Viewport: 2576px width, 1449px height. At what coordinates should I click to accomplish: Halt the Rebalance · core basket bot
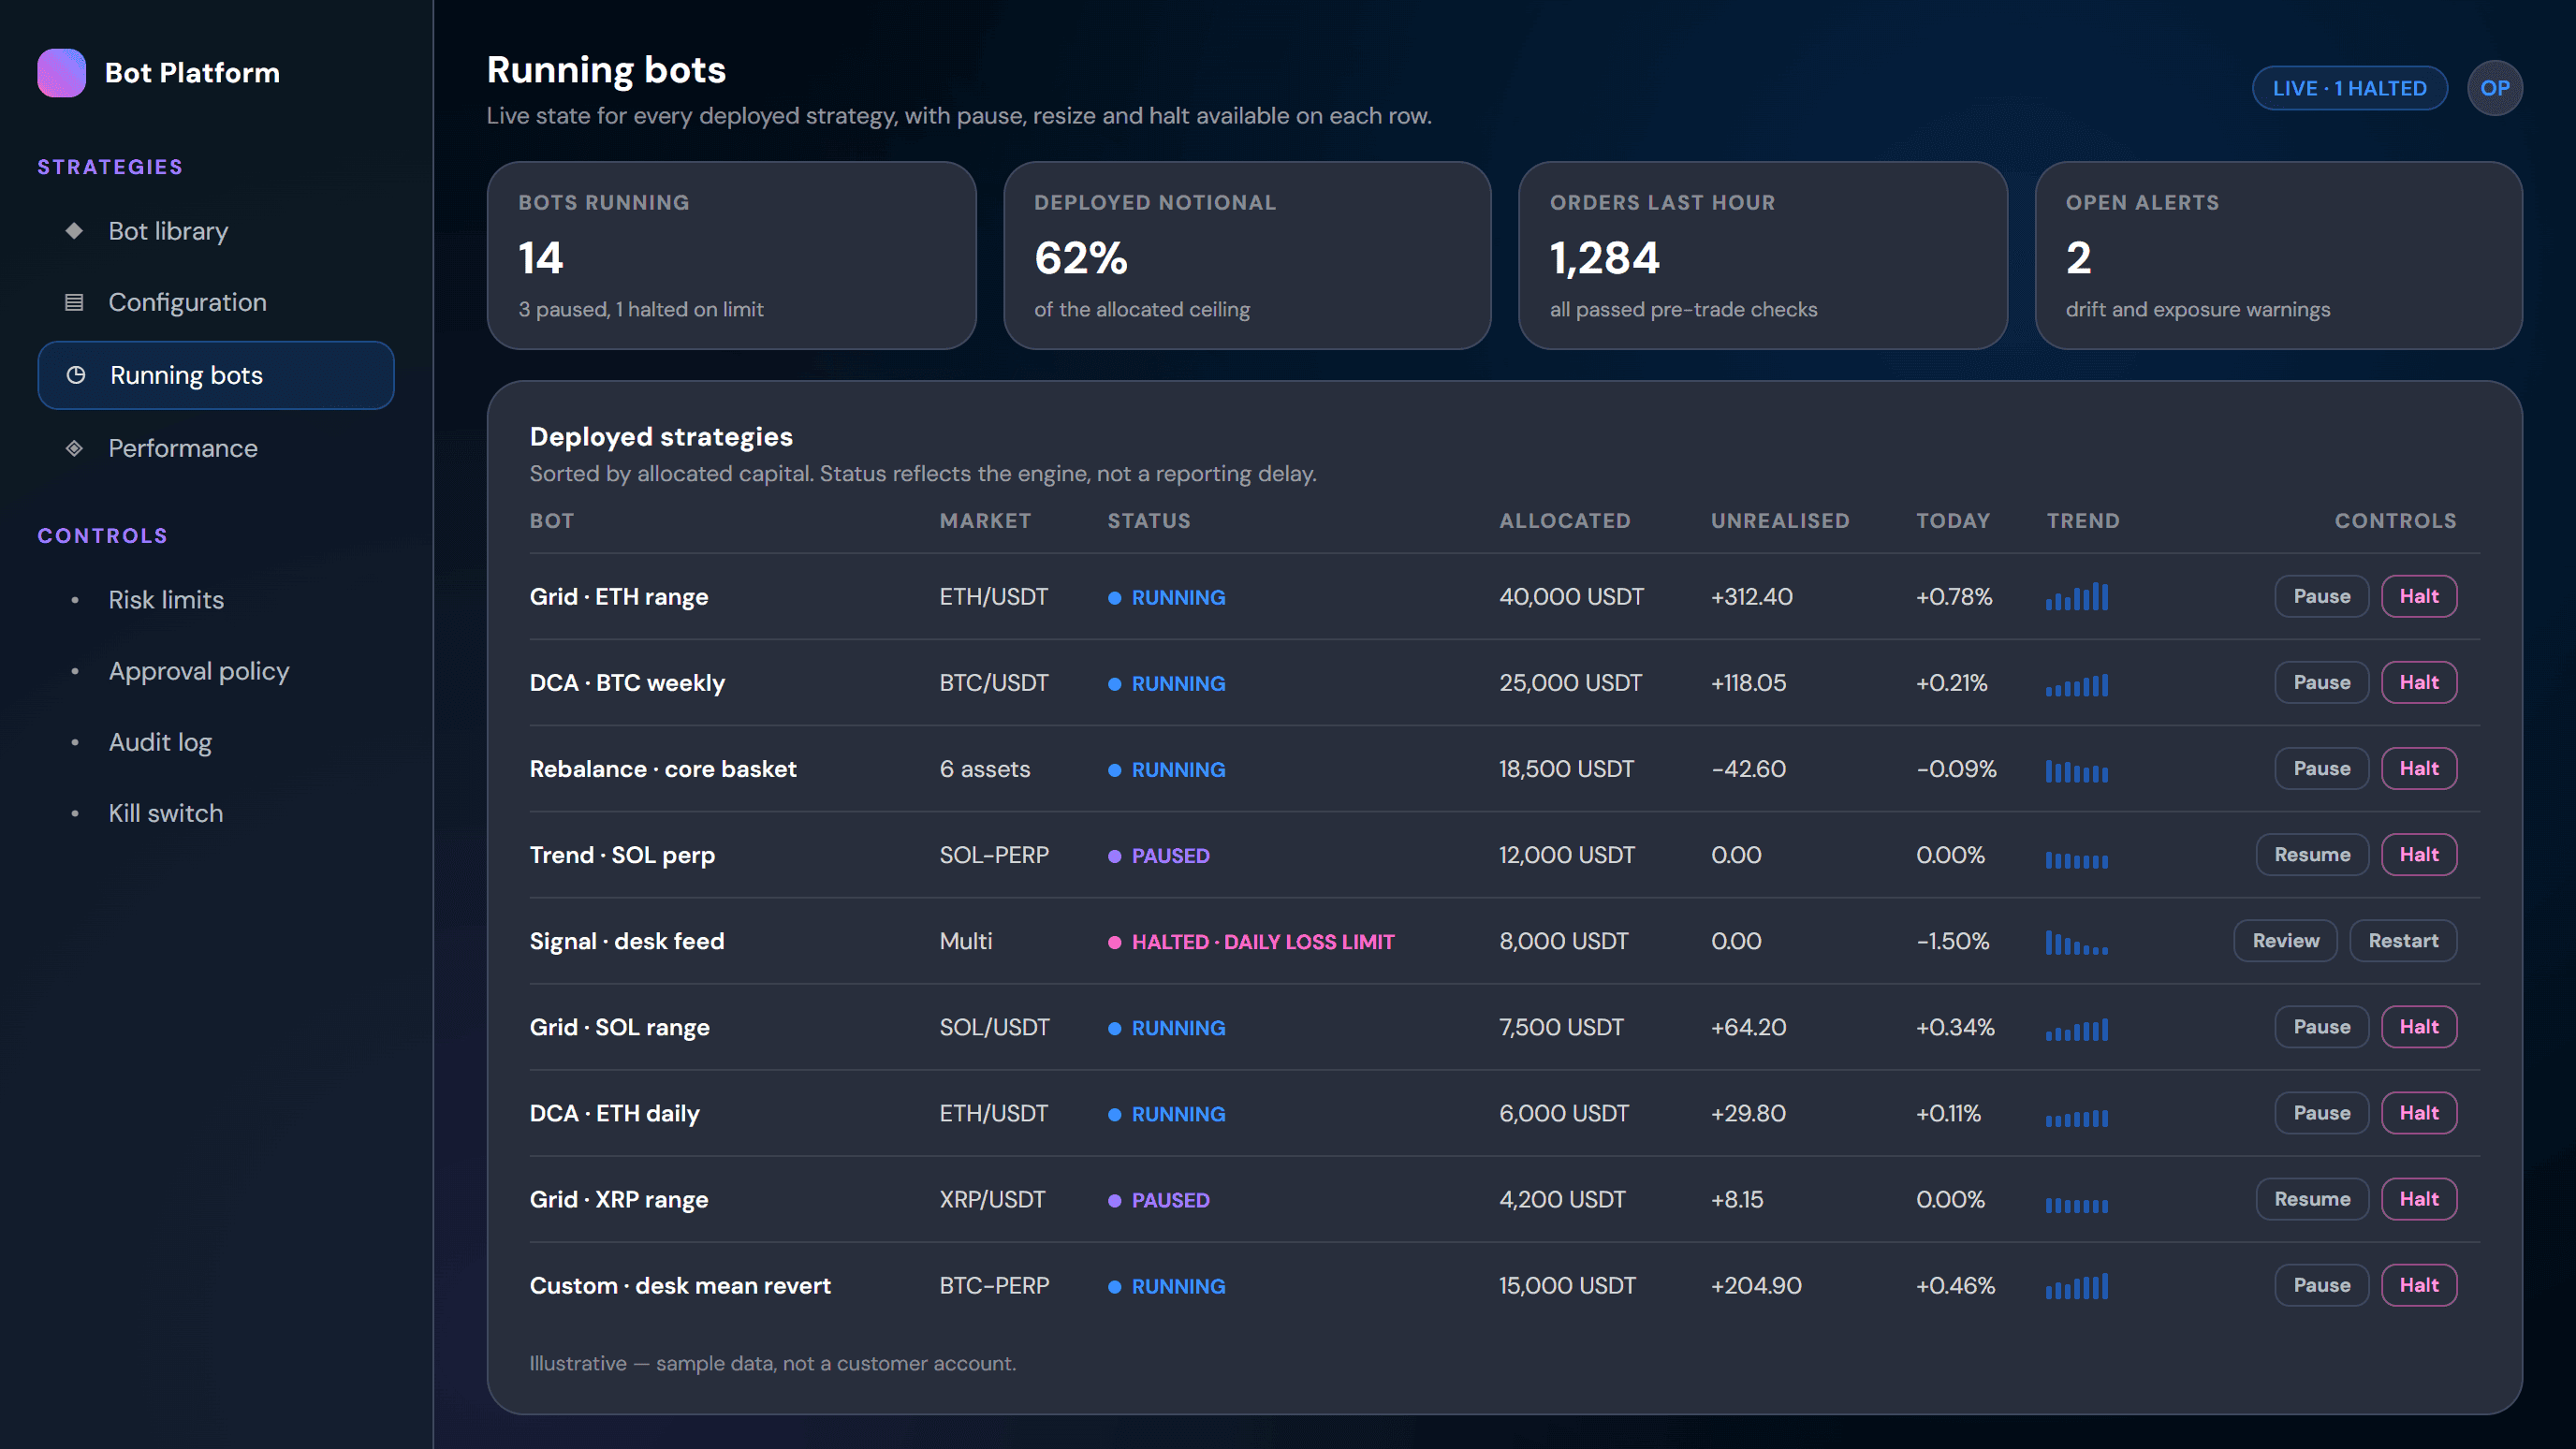click(2418, 768)
